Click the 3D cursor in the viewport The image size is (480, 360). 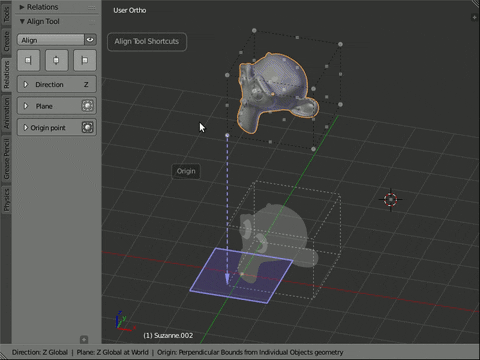coord(391,200)
